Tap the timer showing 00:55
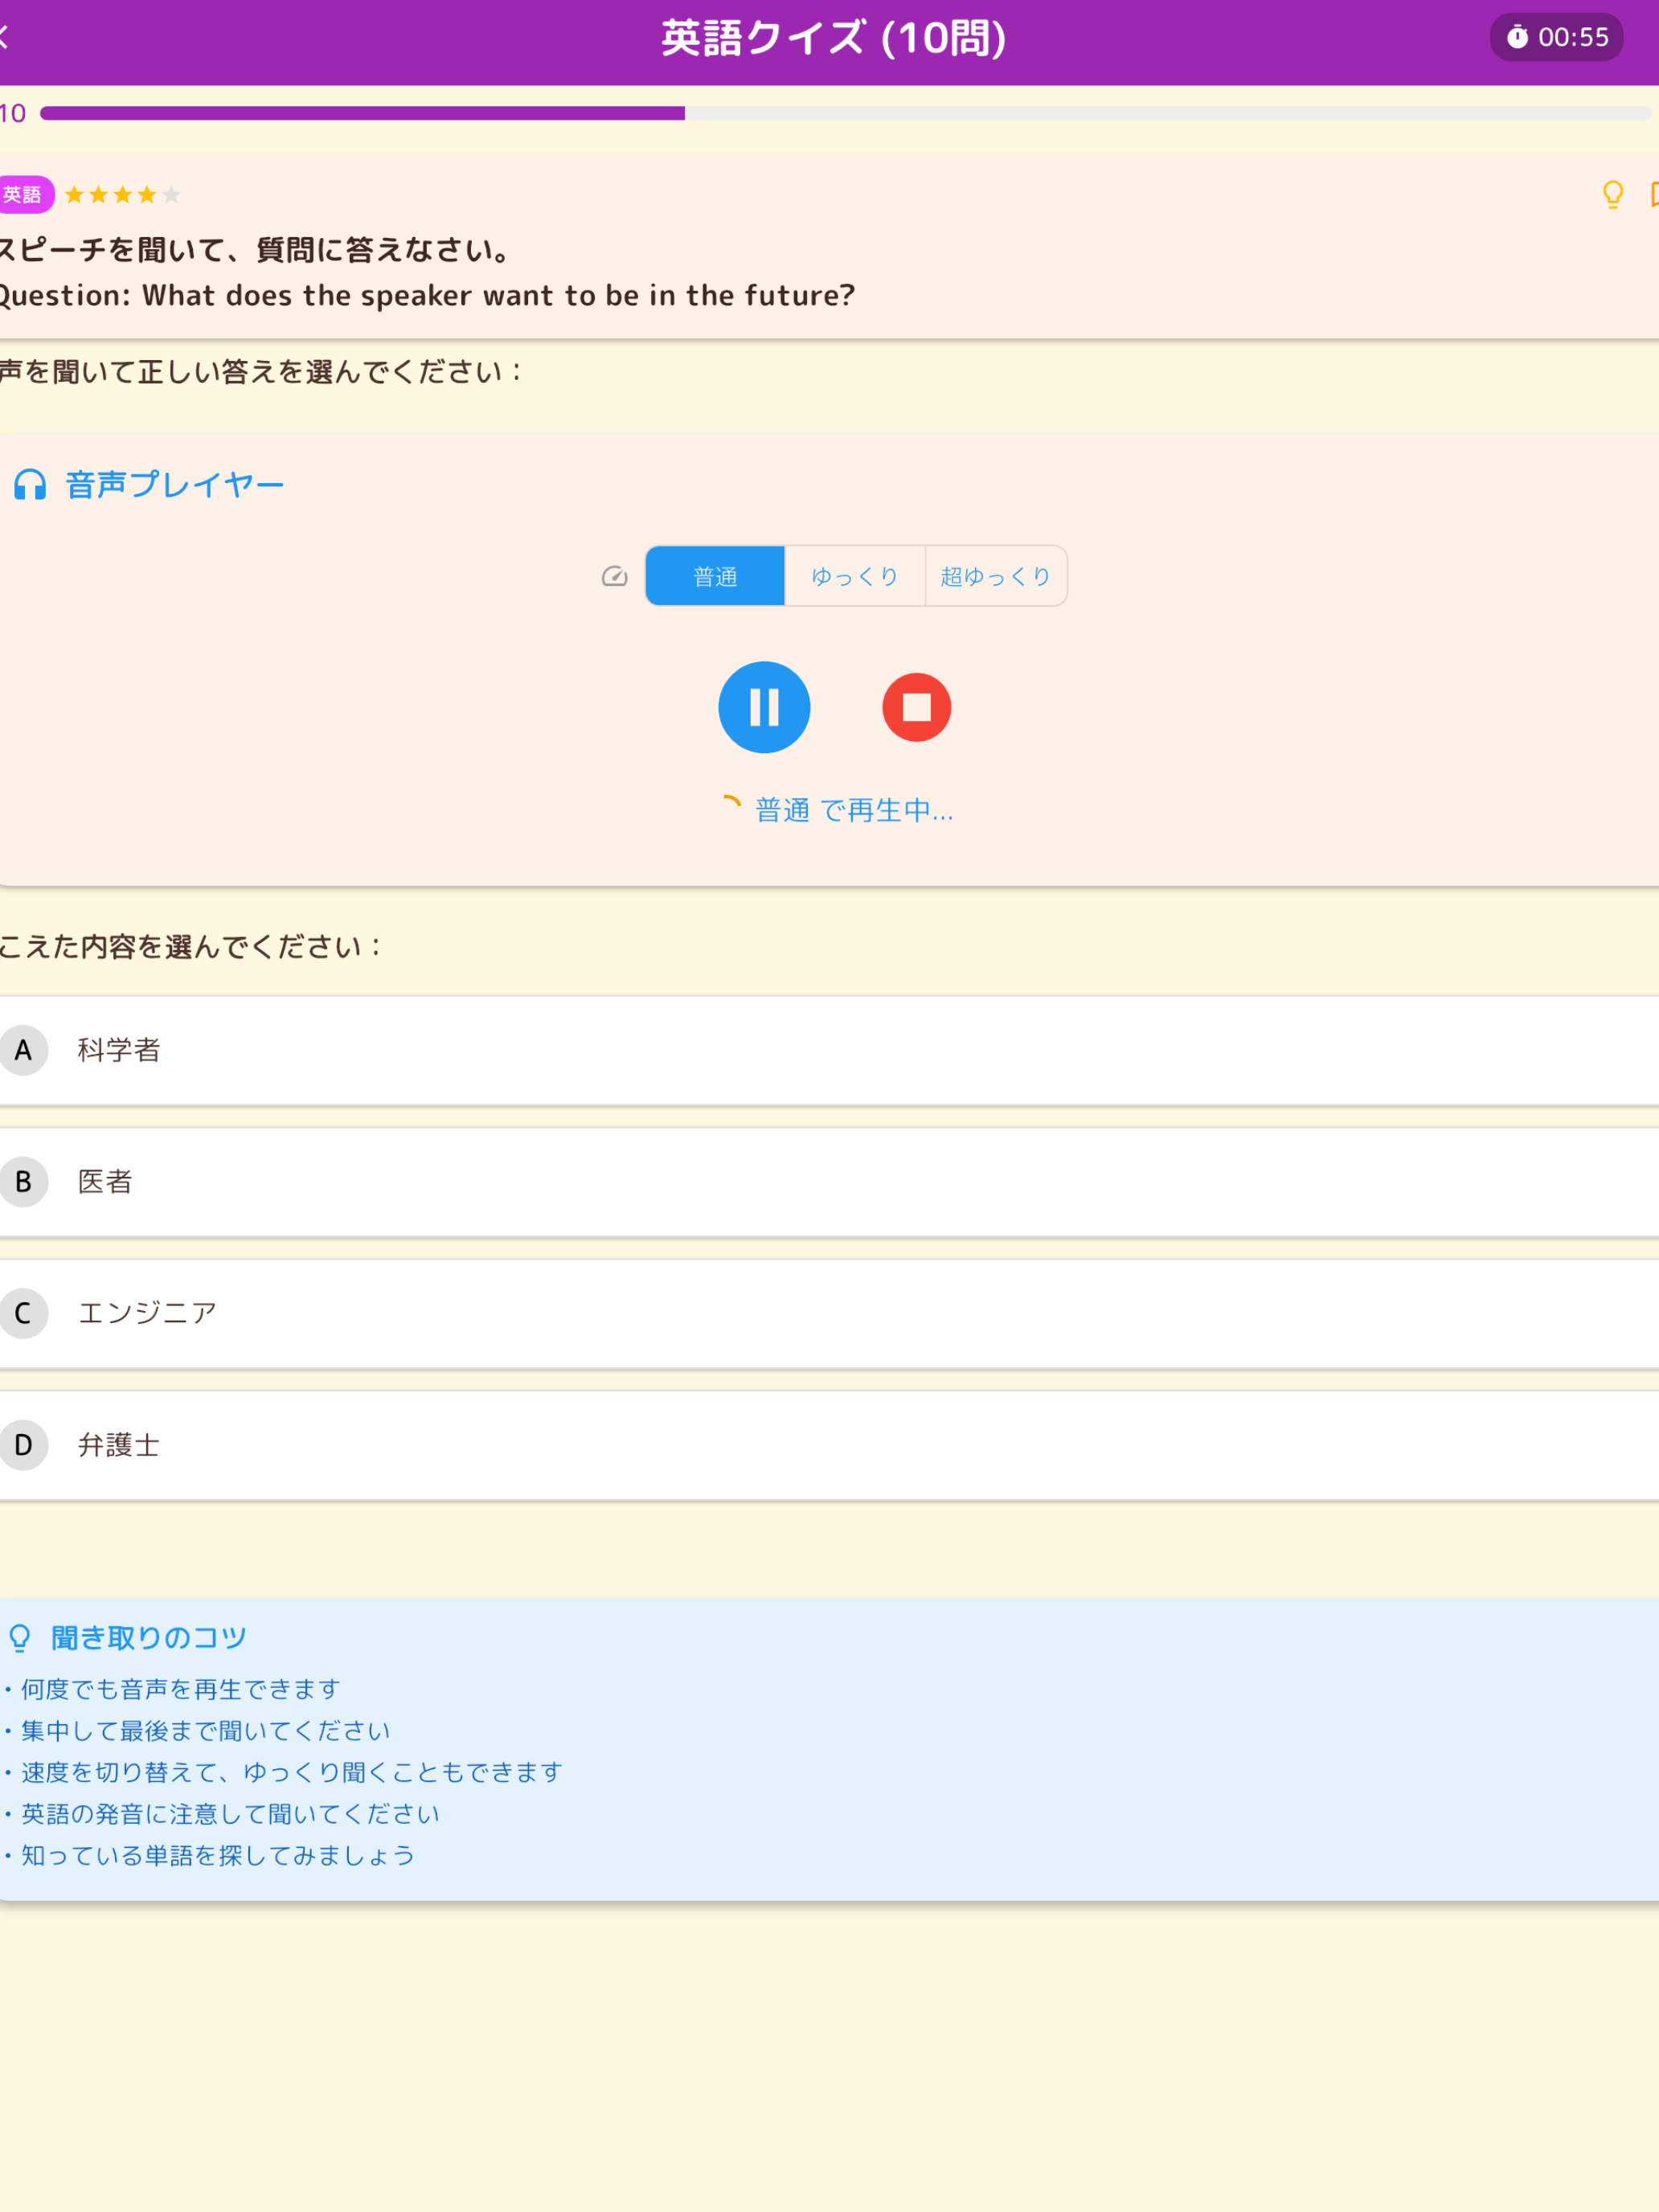The width and height of the screenshot is (1659, 2212). 1556,37
